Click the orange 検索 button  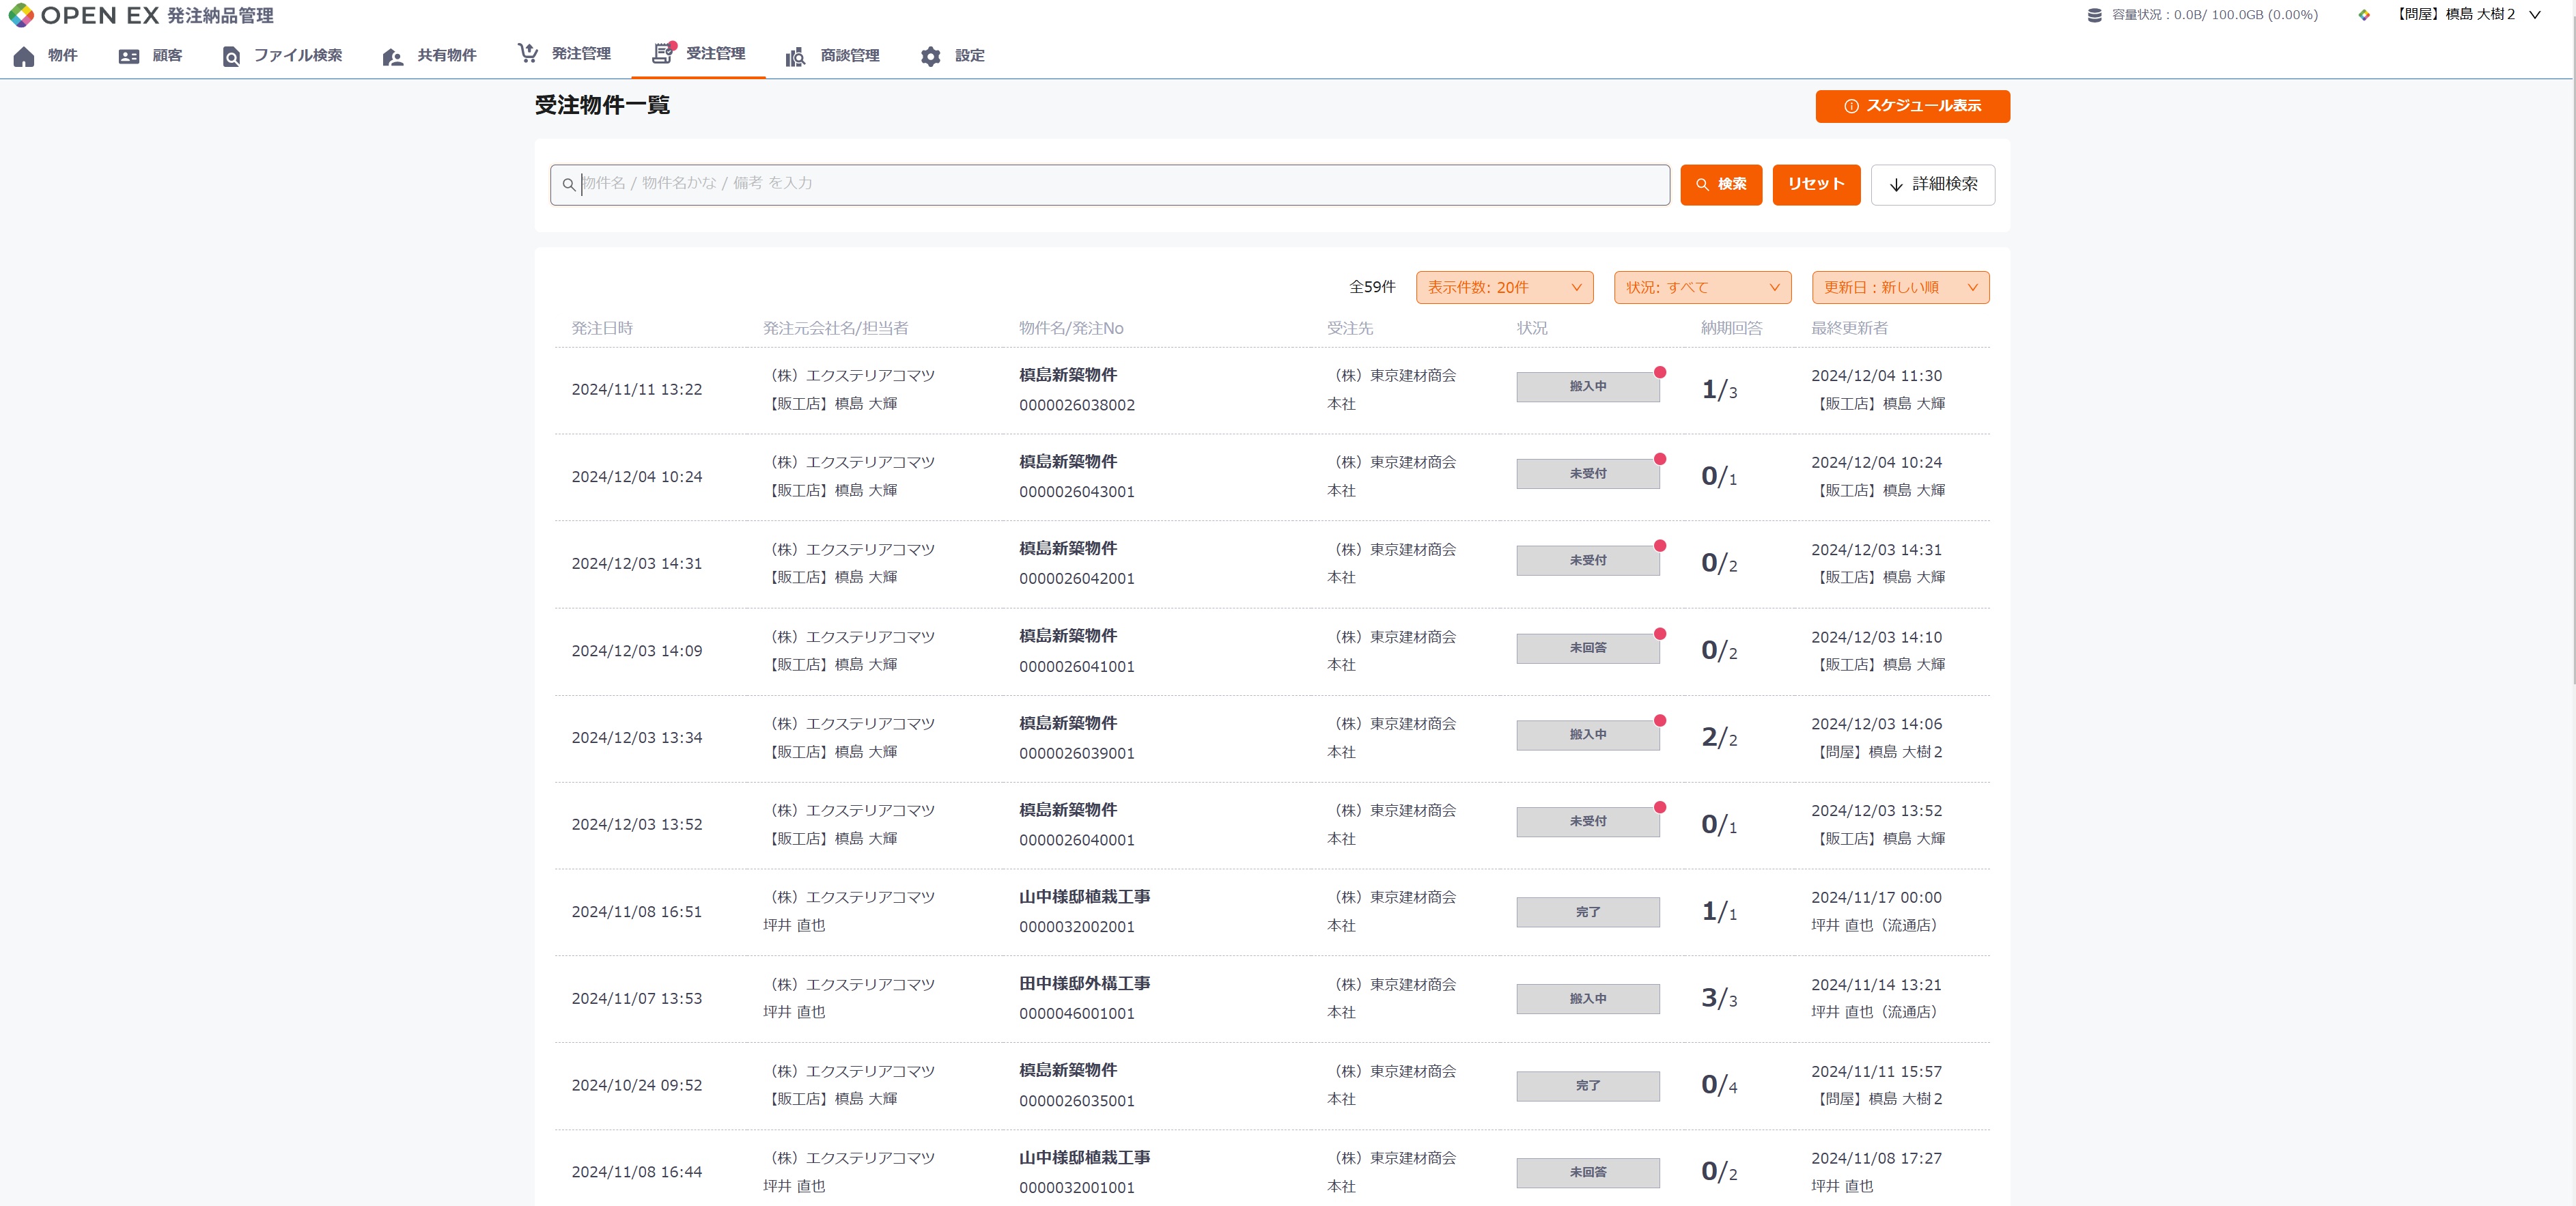tap(1721, 185)
